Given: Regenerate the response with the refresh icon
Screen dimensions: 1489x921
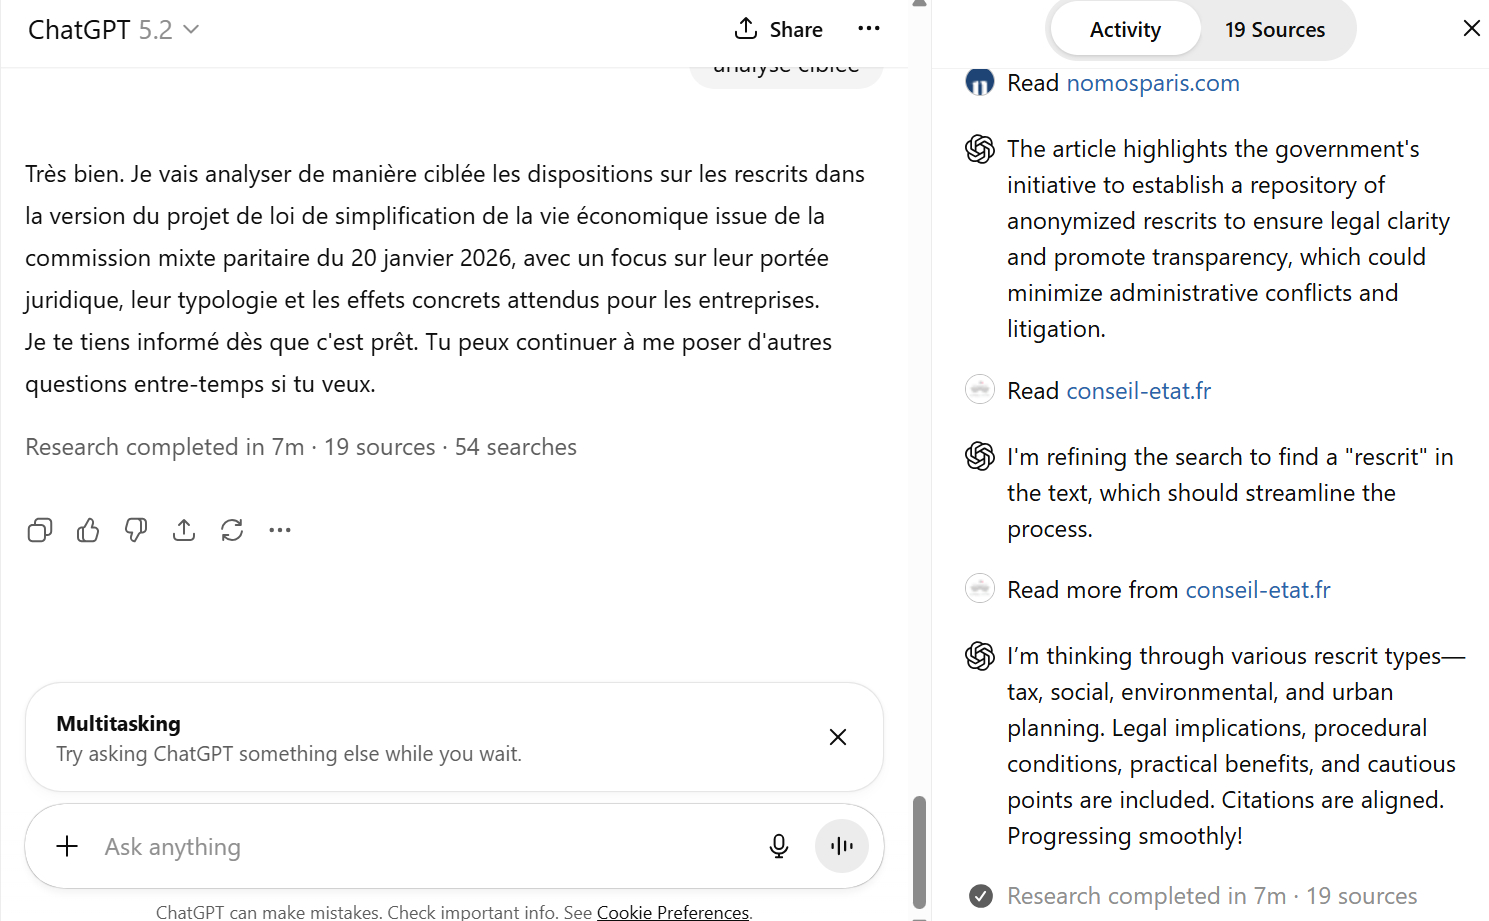Looking at the screenshot, I should point(232,530).
